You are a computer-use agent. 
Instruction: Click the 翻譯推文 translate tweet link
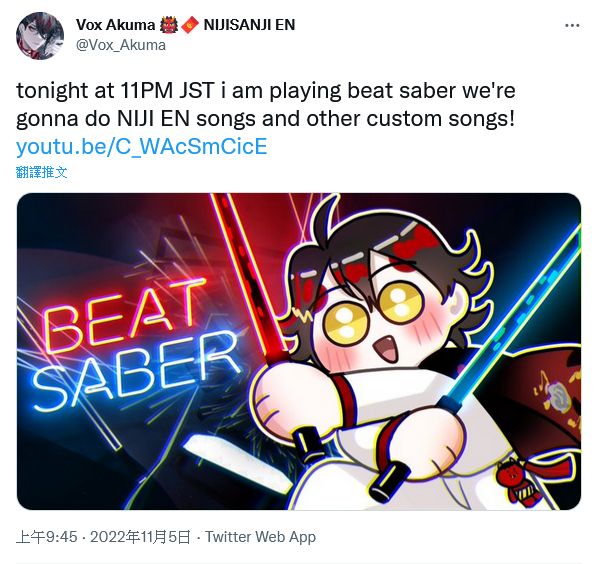coord(42,172)
